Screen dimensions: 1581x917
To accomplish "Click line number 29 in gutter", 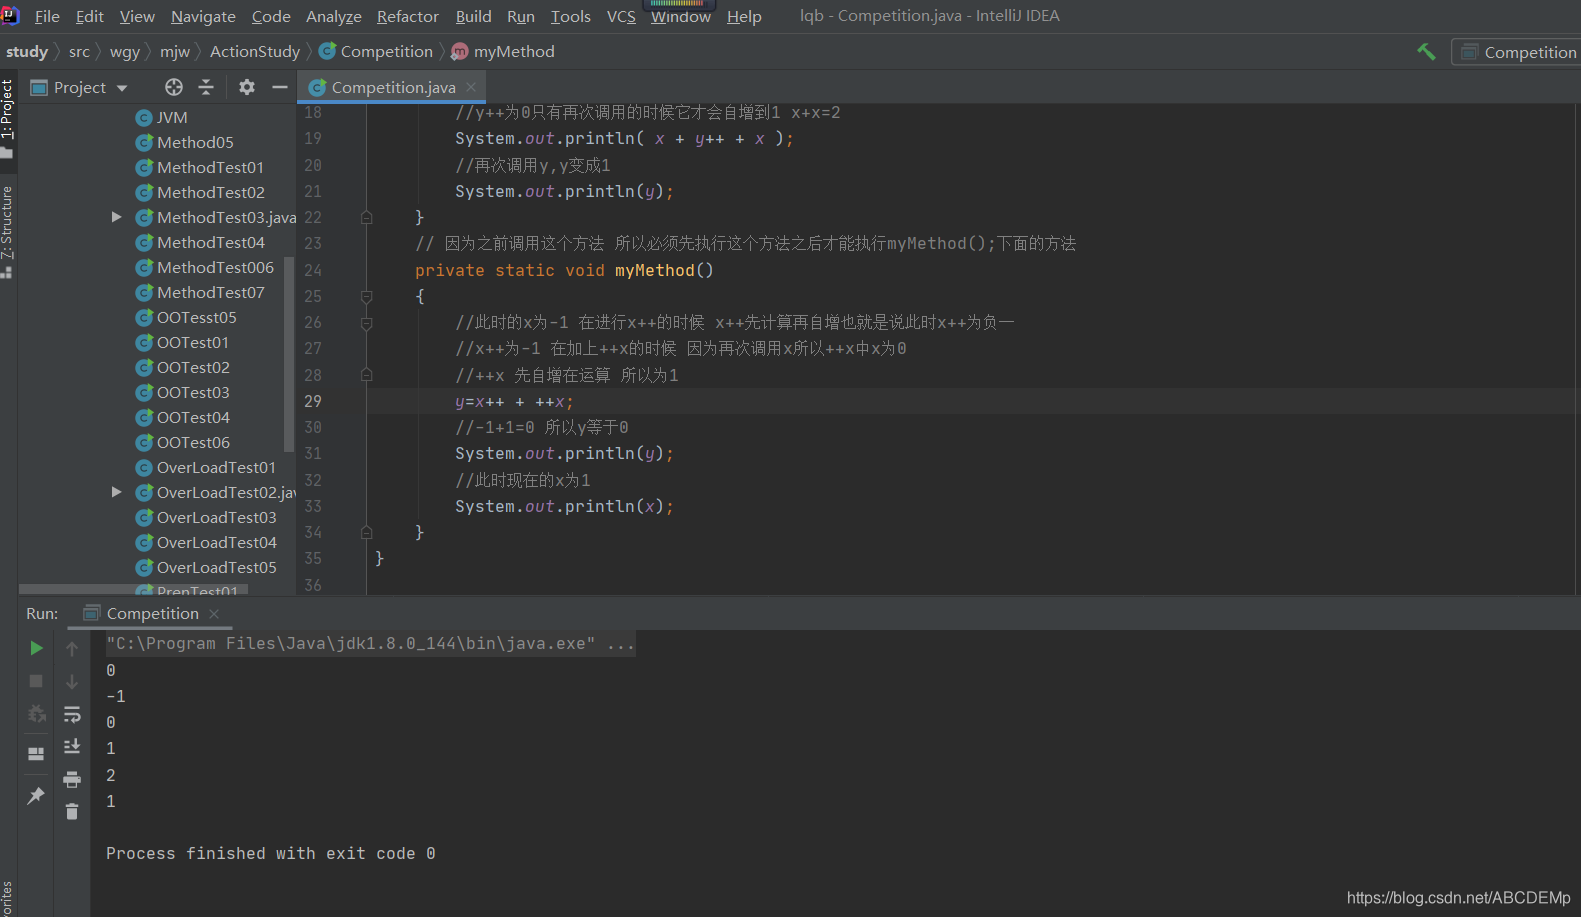I will (313, 401).
